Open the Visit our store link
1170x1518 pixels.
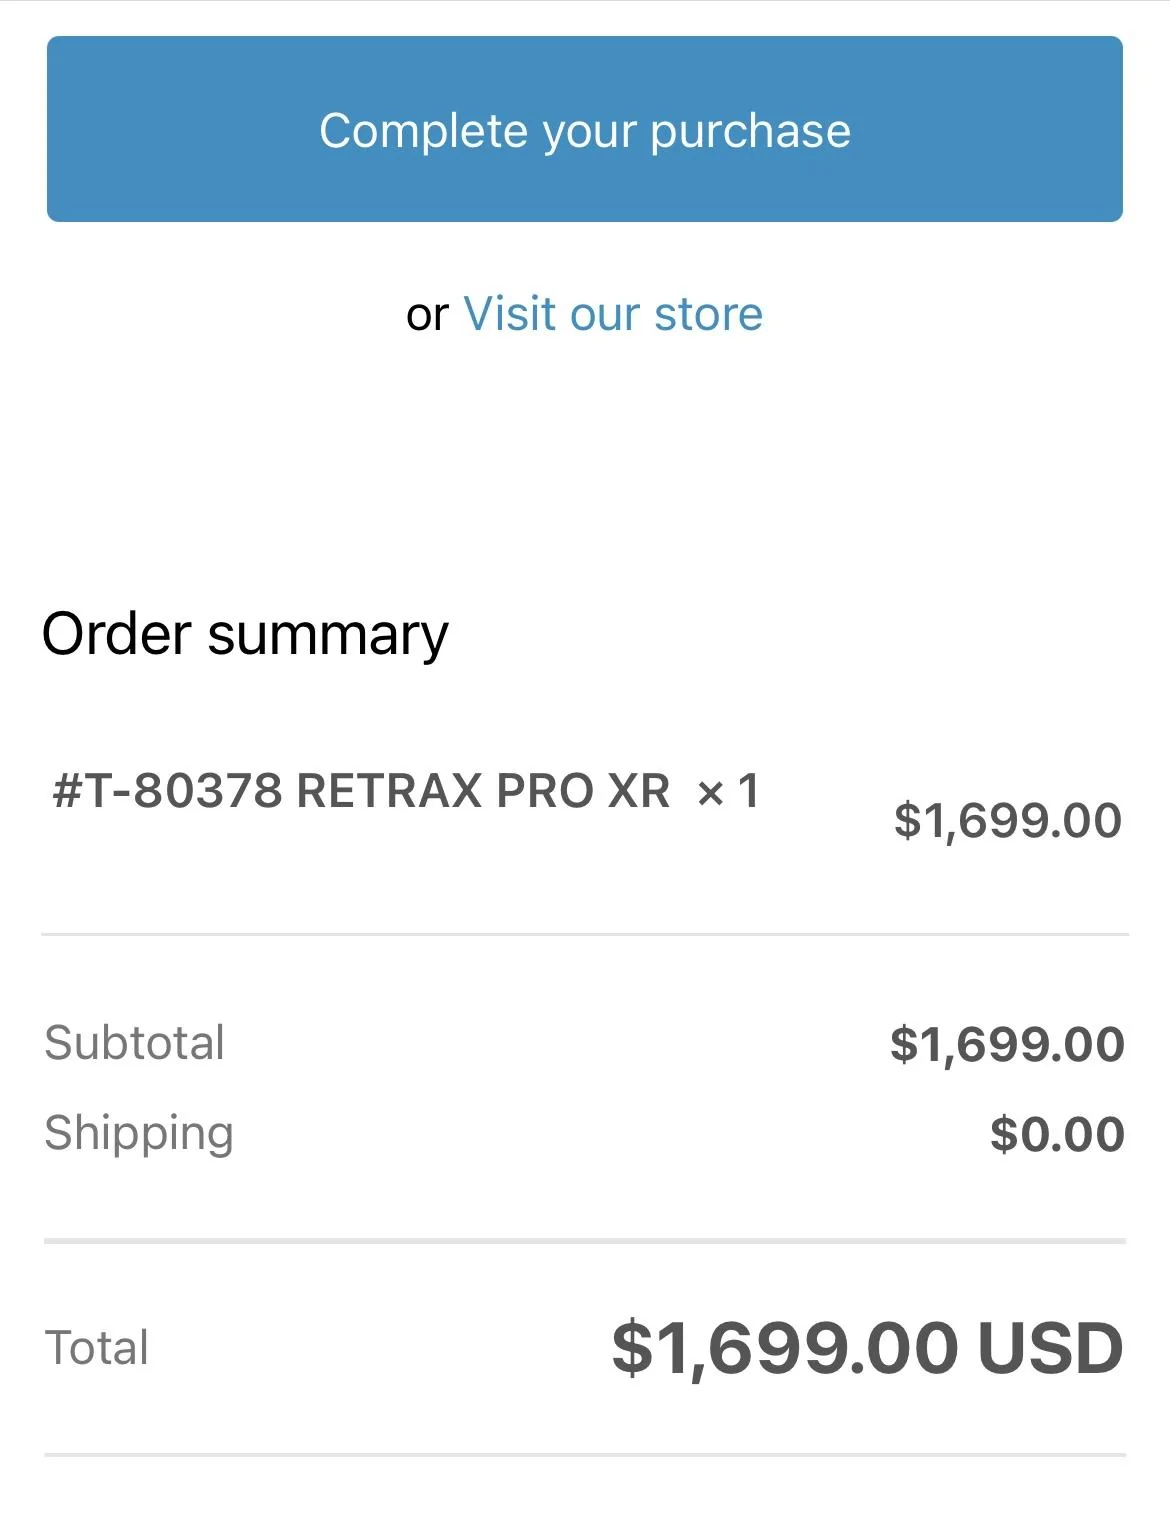pos(613,314)
